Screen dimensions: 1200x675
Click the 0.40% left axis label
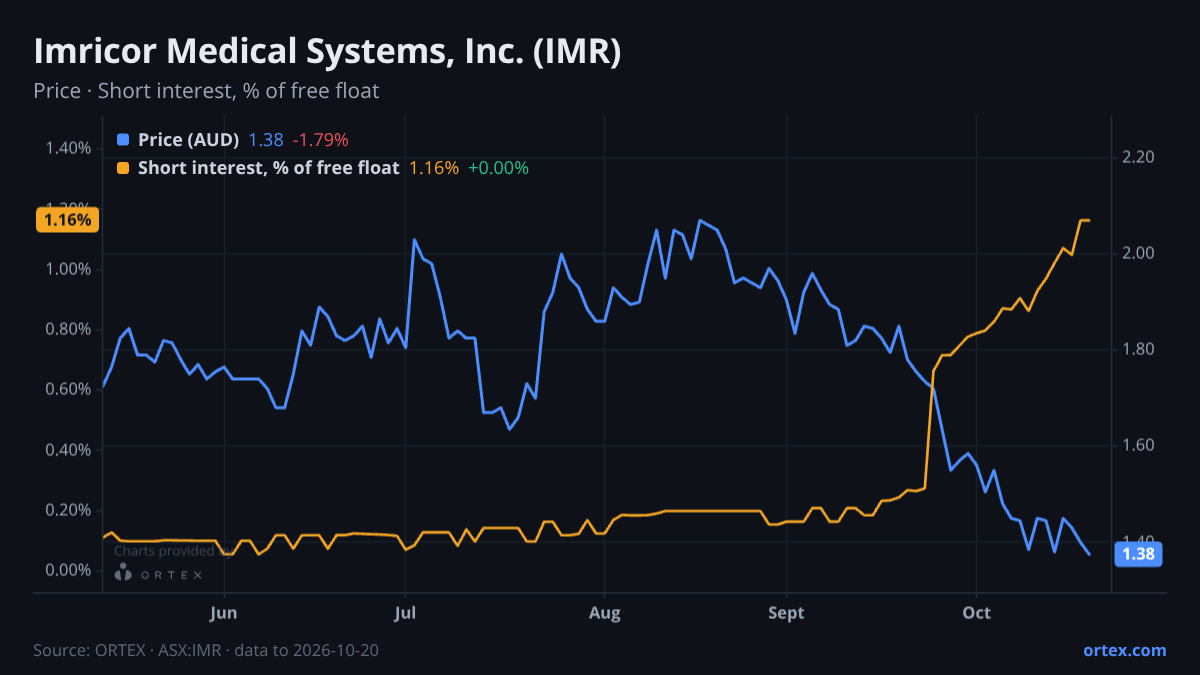point(68,450)
